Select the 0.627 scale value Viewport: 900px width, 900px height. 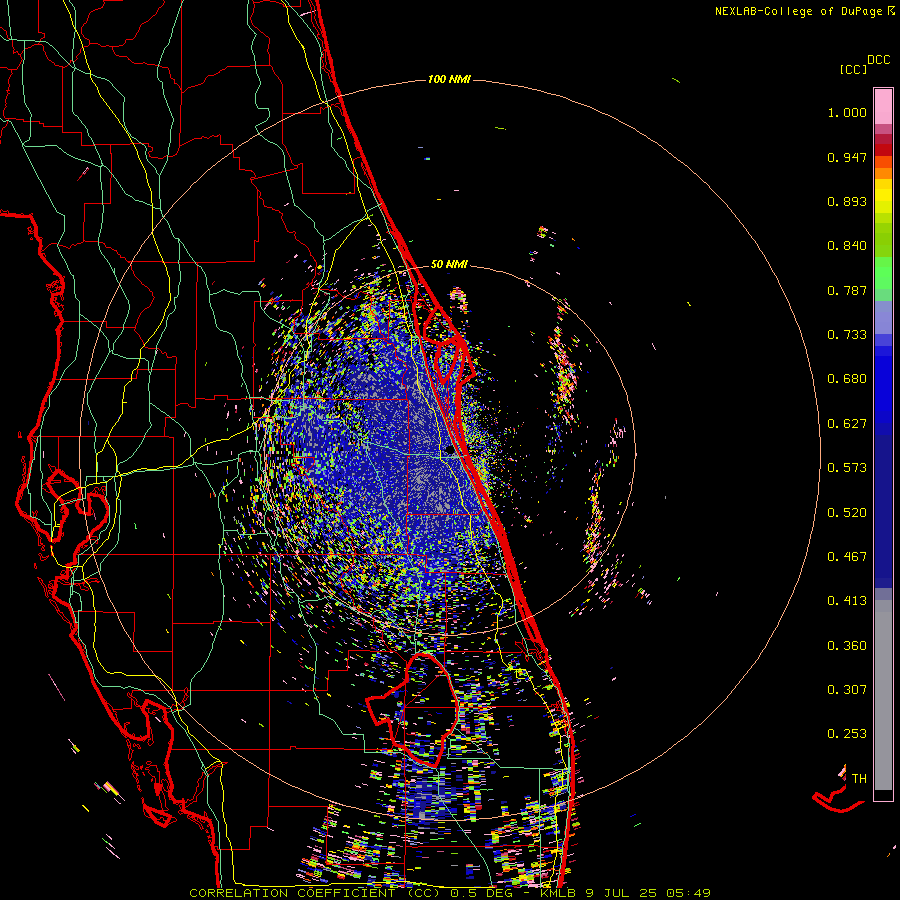tap(847, 424)
